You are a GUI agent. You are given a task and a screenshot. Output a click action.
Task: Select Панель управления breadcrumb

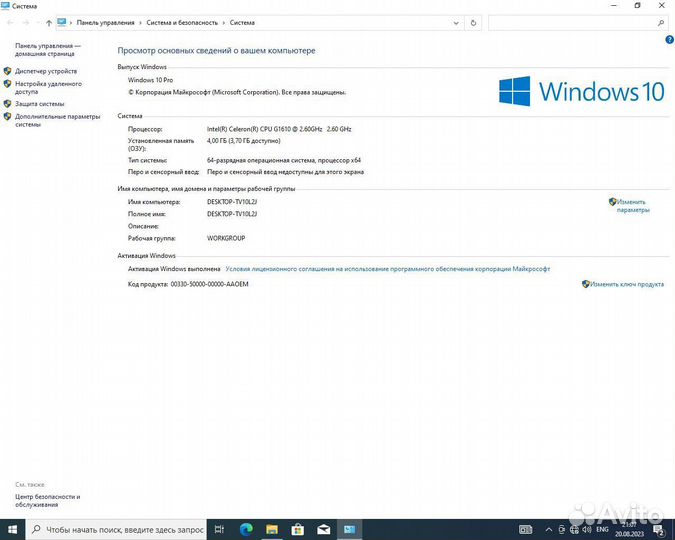105,23
